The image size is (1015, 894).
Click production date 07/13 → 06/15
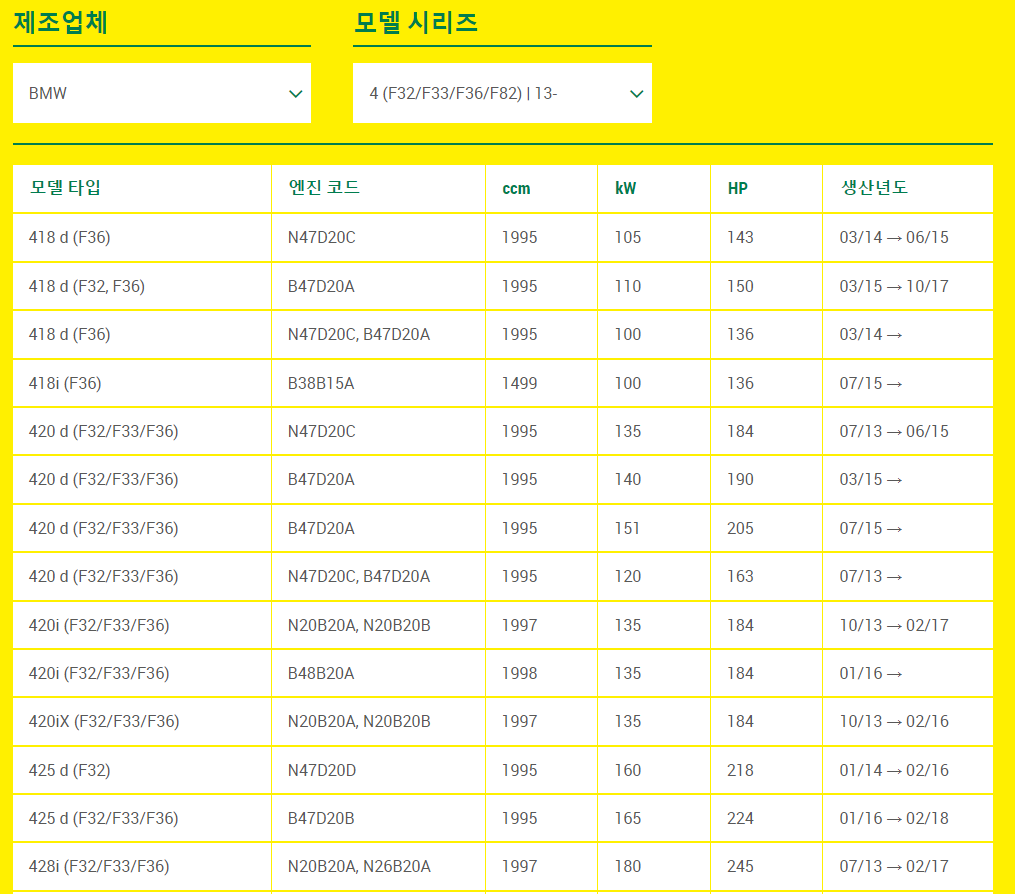[x=894, y=431]
